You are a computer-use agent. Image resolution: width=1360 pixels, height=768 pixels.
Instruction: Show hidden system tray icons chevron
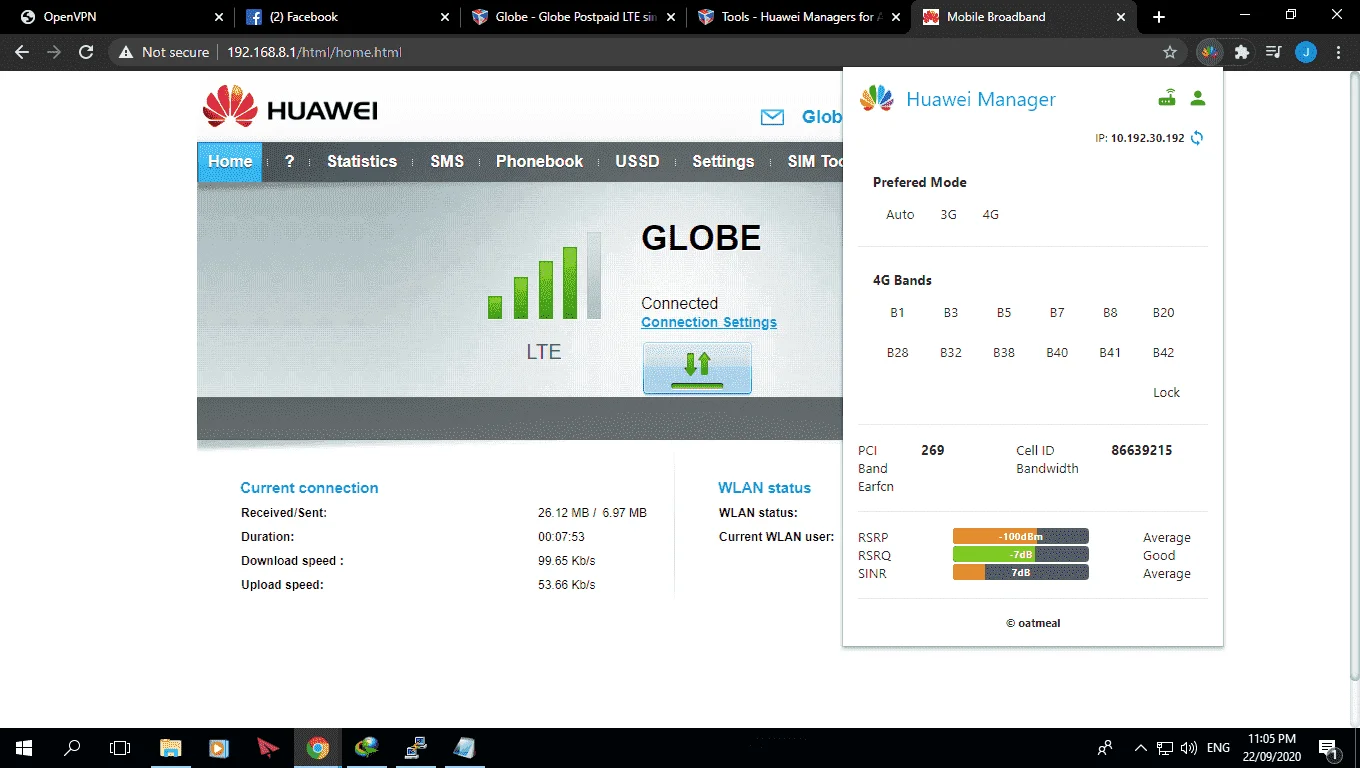point(1140,748)
